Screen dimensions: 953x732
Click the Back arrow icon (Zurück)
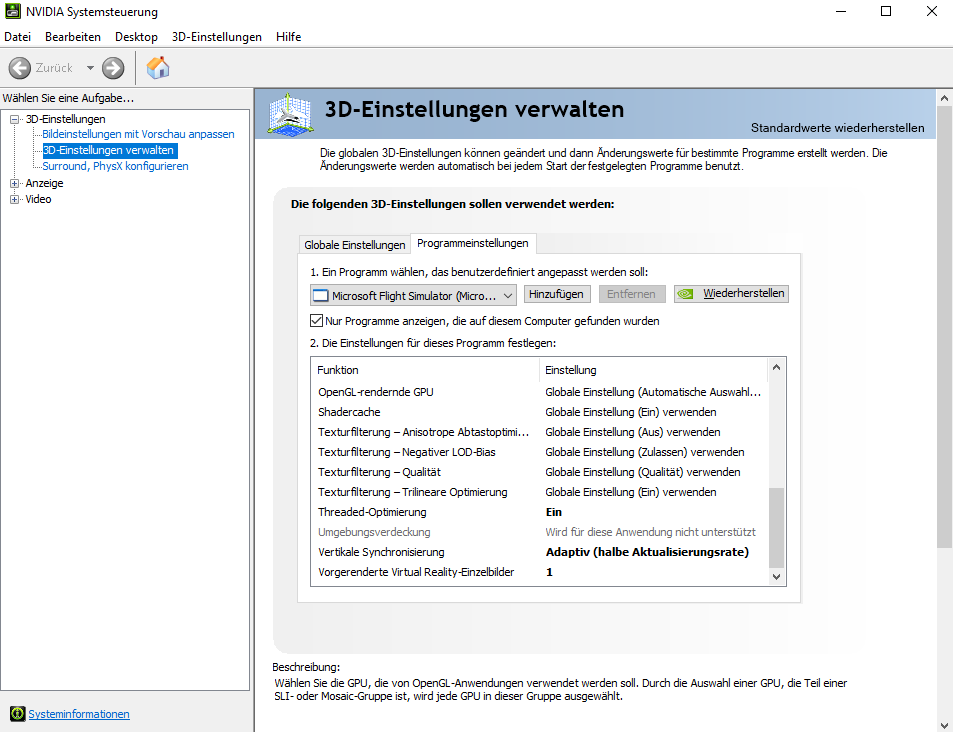(x=19, y=68)
